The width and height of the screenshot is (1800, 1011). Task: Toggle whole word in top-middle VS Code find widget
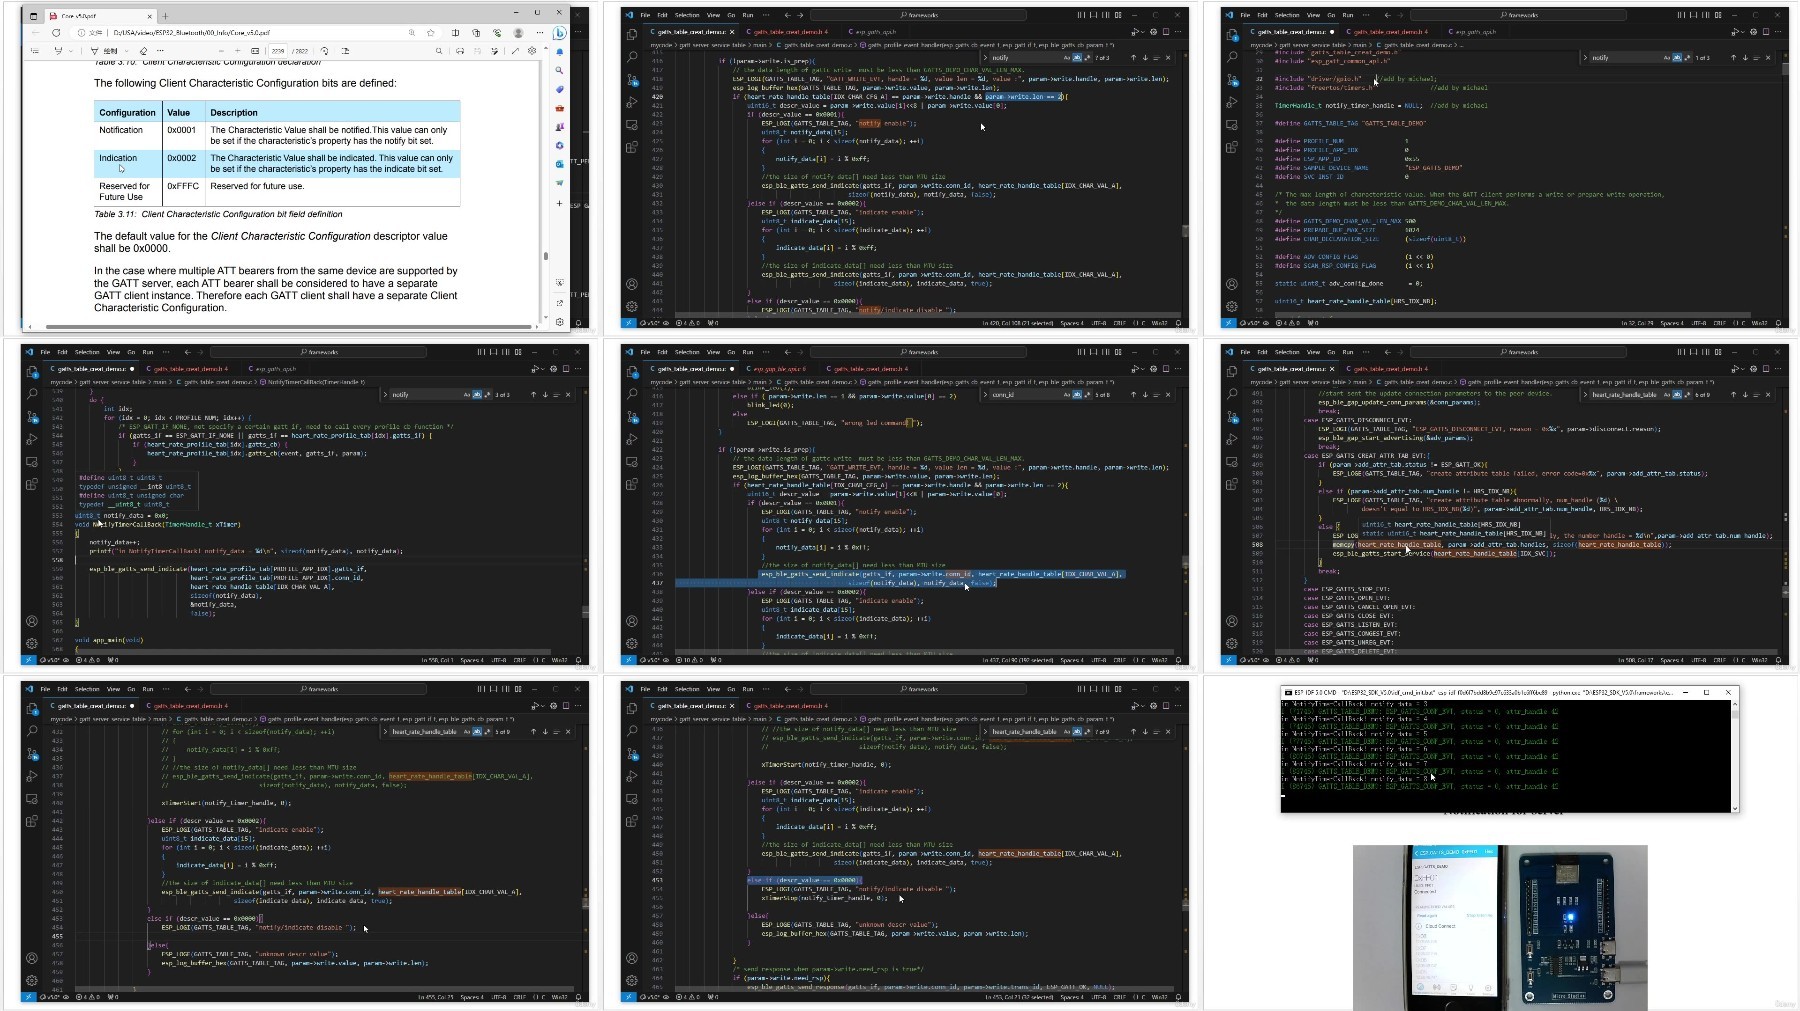[1076, 58]
